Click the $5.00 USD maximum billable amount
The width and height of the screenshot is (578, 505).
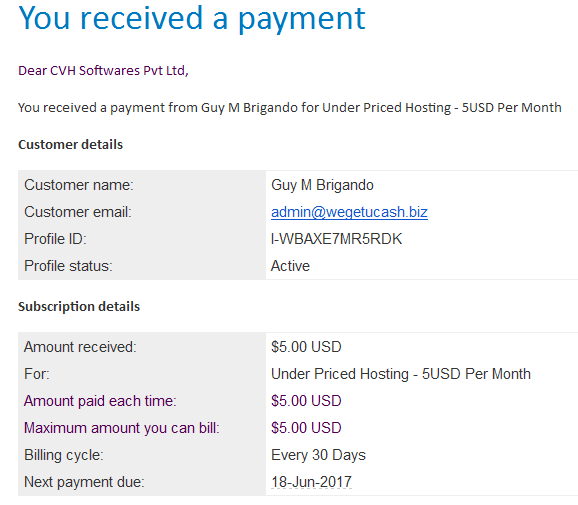pos(306,428)
